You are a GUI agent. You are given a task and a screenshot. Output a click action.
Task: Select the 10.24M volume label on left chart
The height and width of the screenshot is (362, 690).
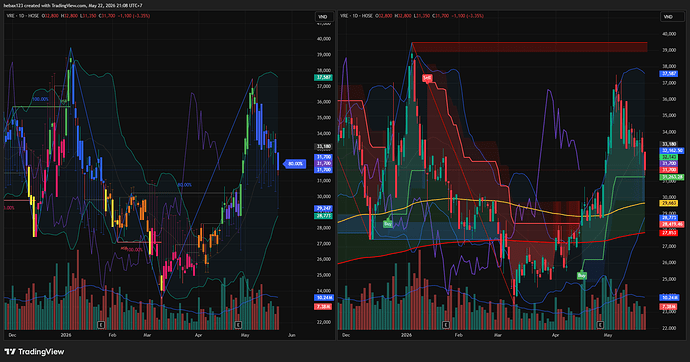pos(323,298)
